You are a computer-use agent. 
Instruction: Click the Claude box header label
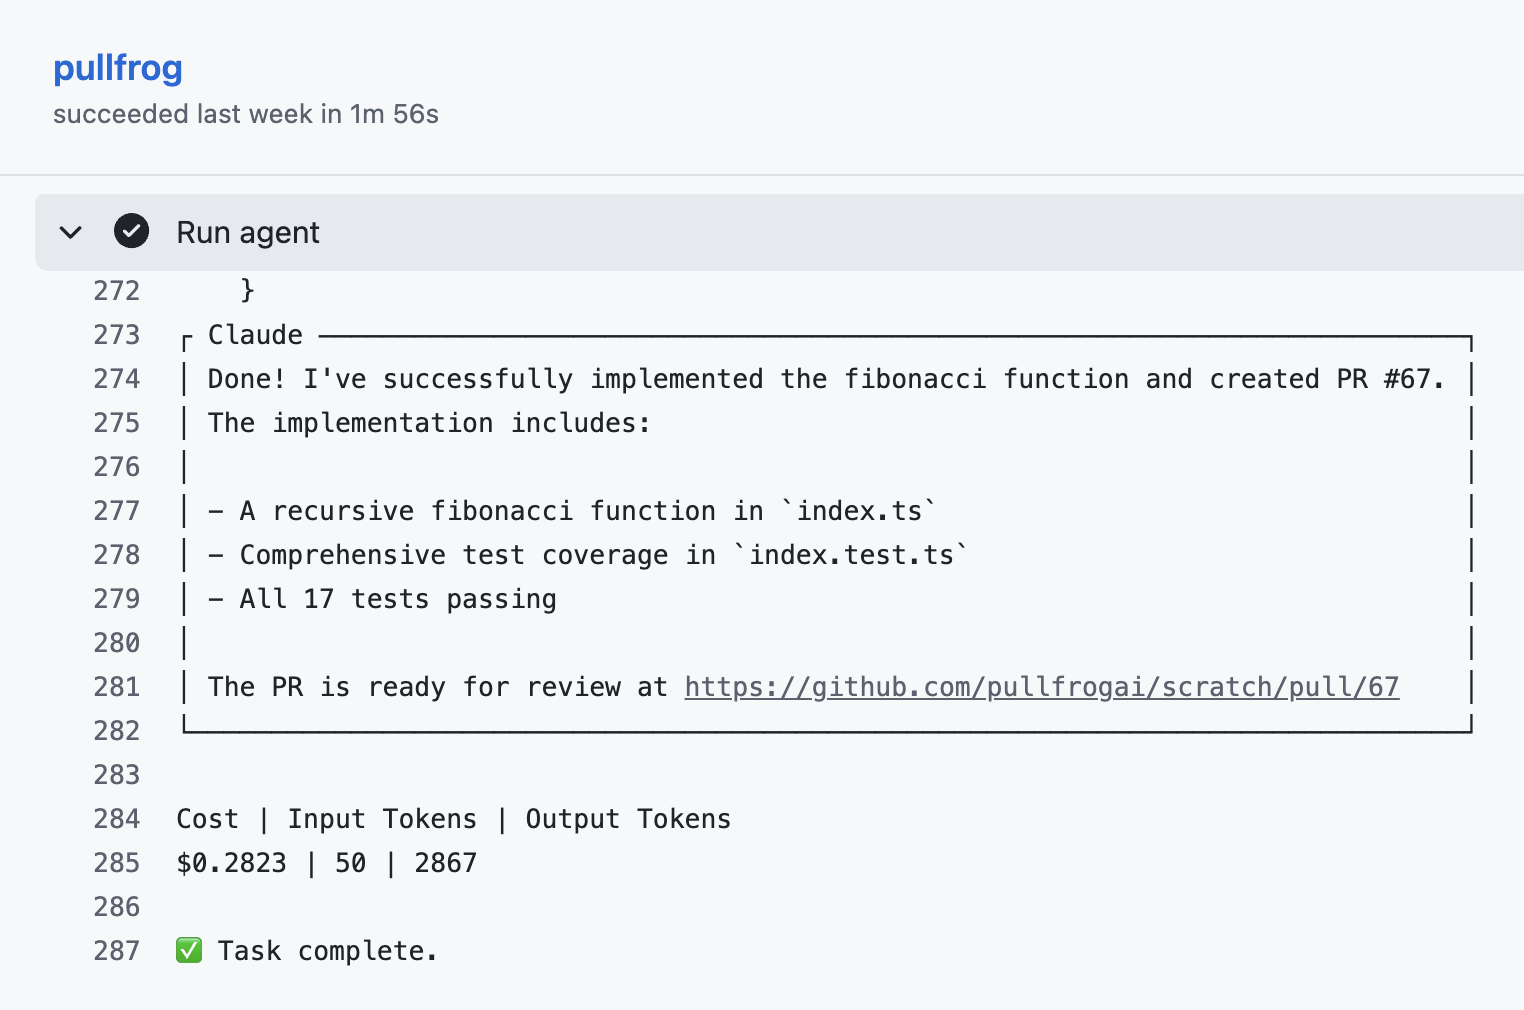pos(255,334)
